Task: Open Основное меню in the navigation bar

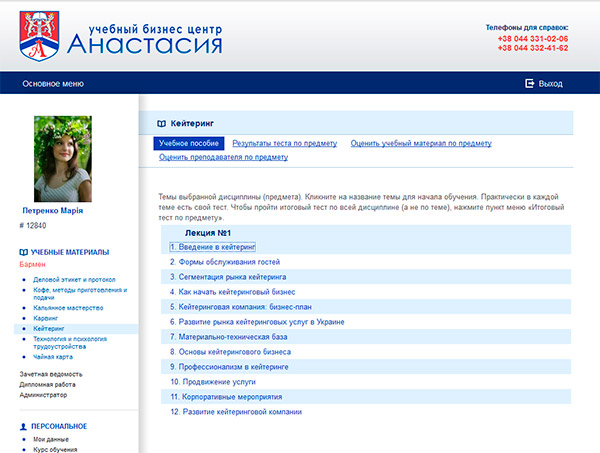Action: click(54, 84)
